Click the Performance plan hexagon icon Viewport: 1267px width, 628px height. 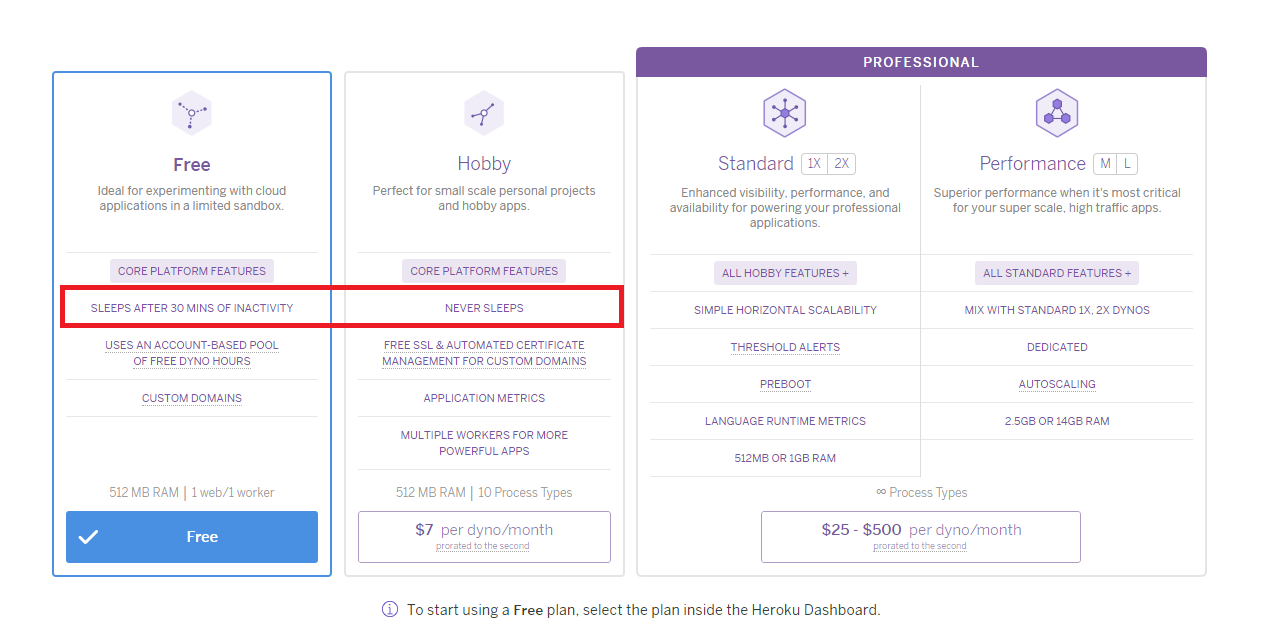pos(1057,113)
